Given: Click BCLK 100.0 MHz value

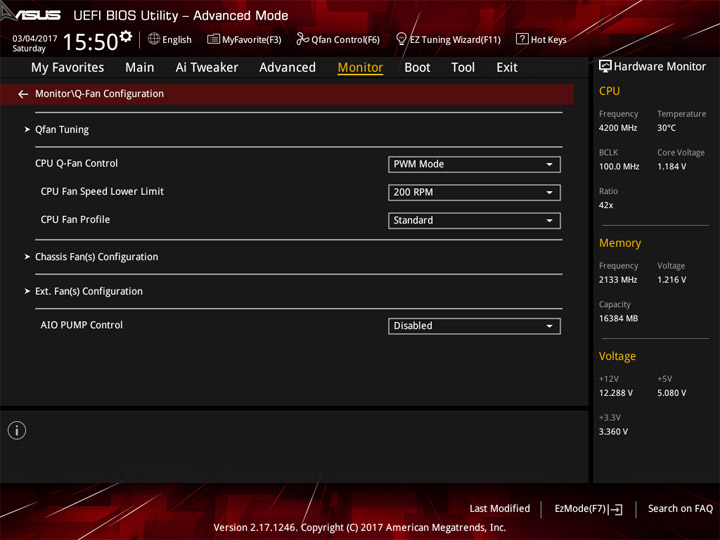Looking at the screenshot, I should point(619,167).
